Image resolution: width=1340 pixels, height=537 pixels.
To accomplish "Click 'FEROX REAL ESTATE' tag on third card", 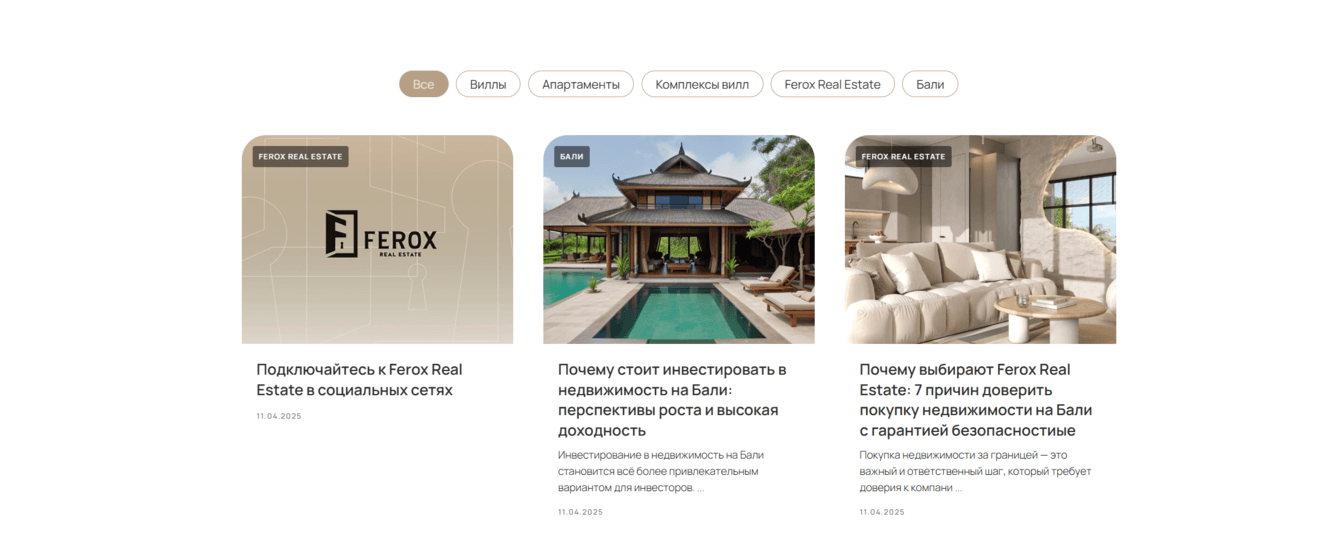I will [903, 156].
